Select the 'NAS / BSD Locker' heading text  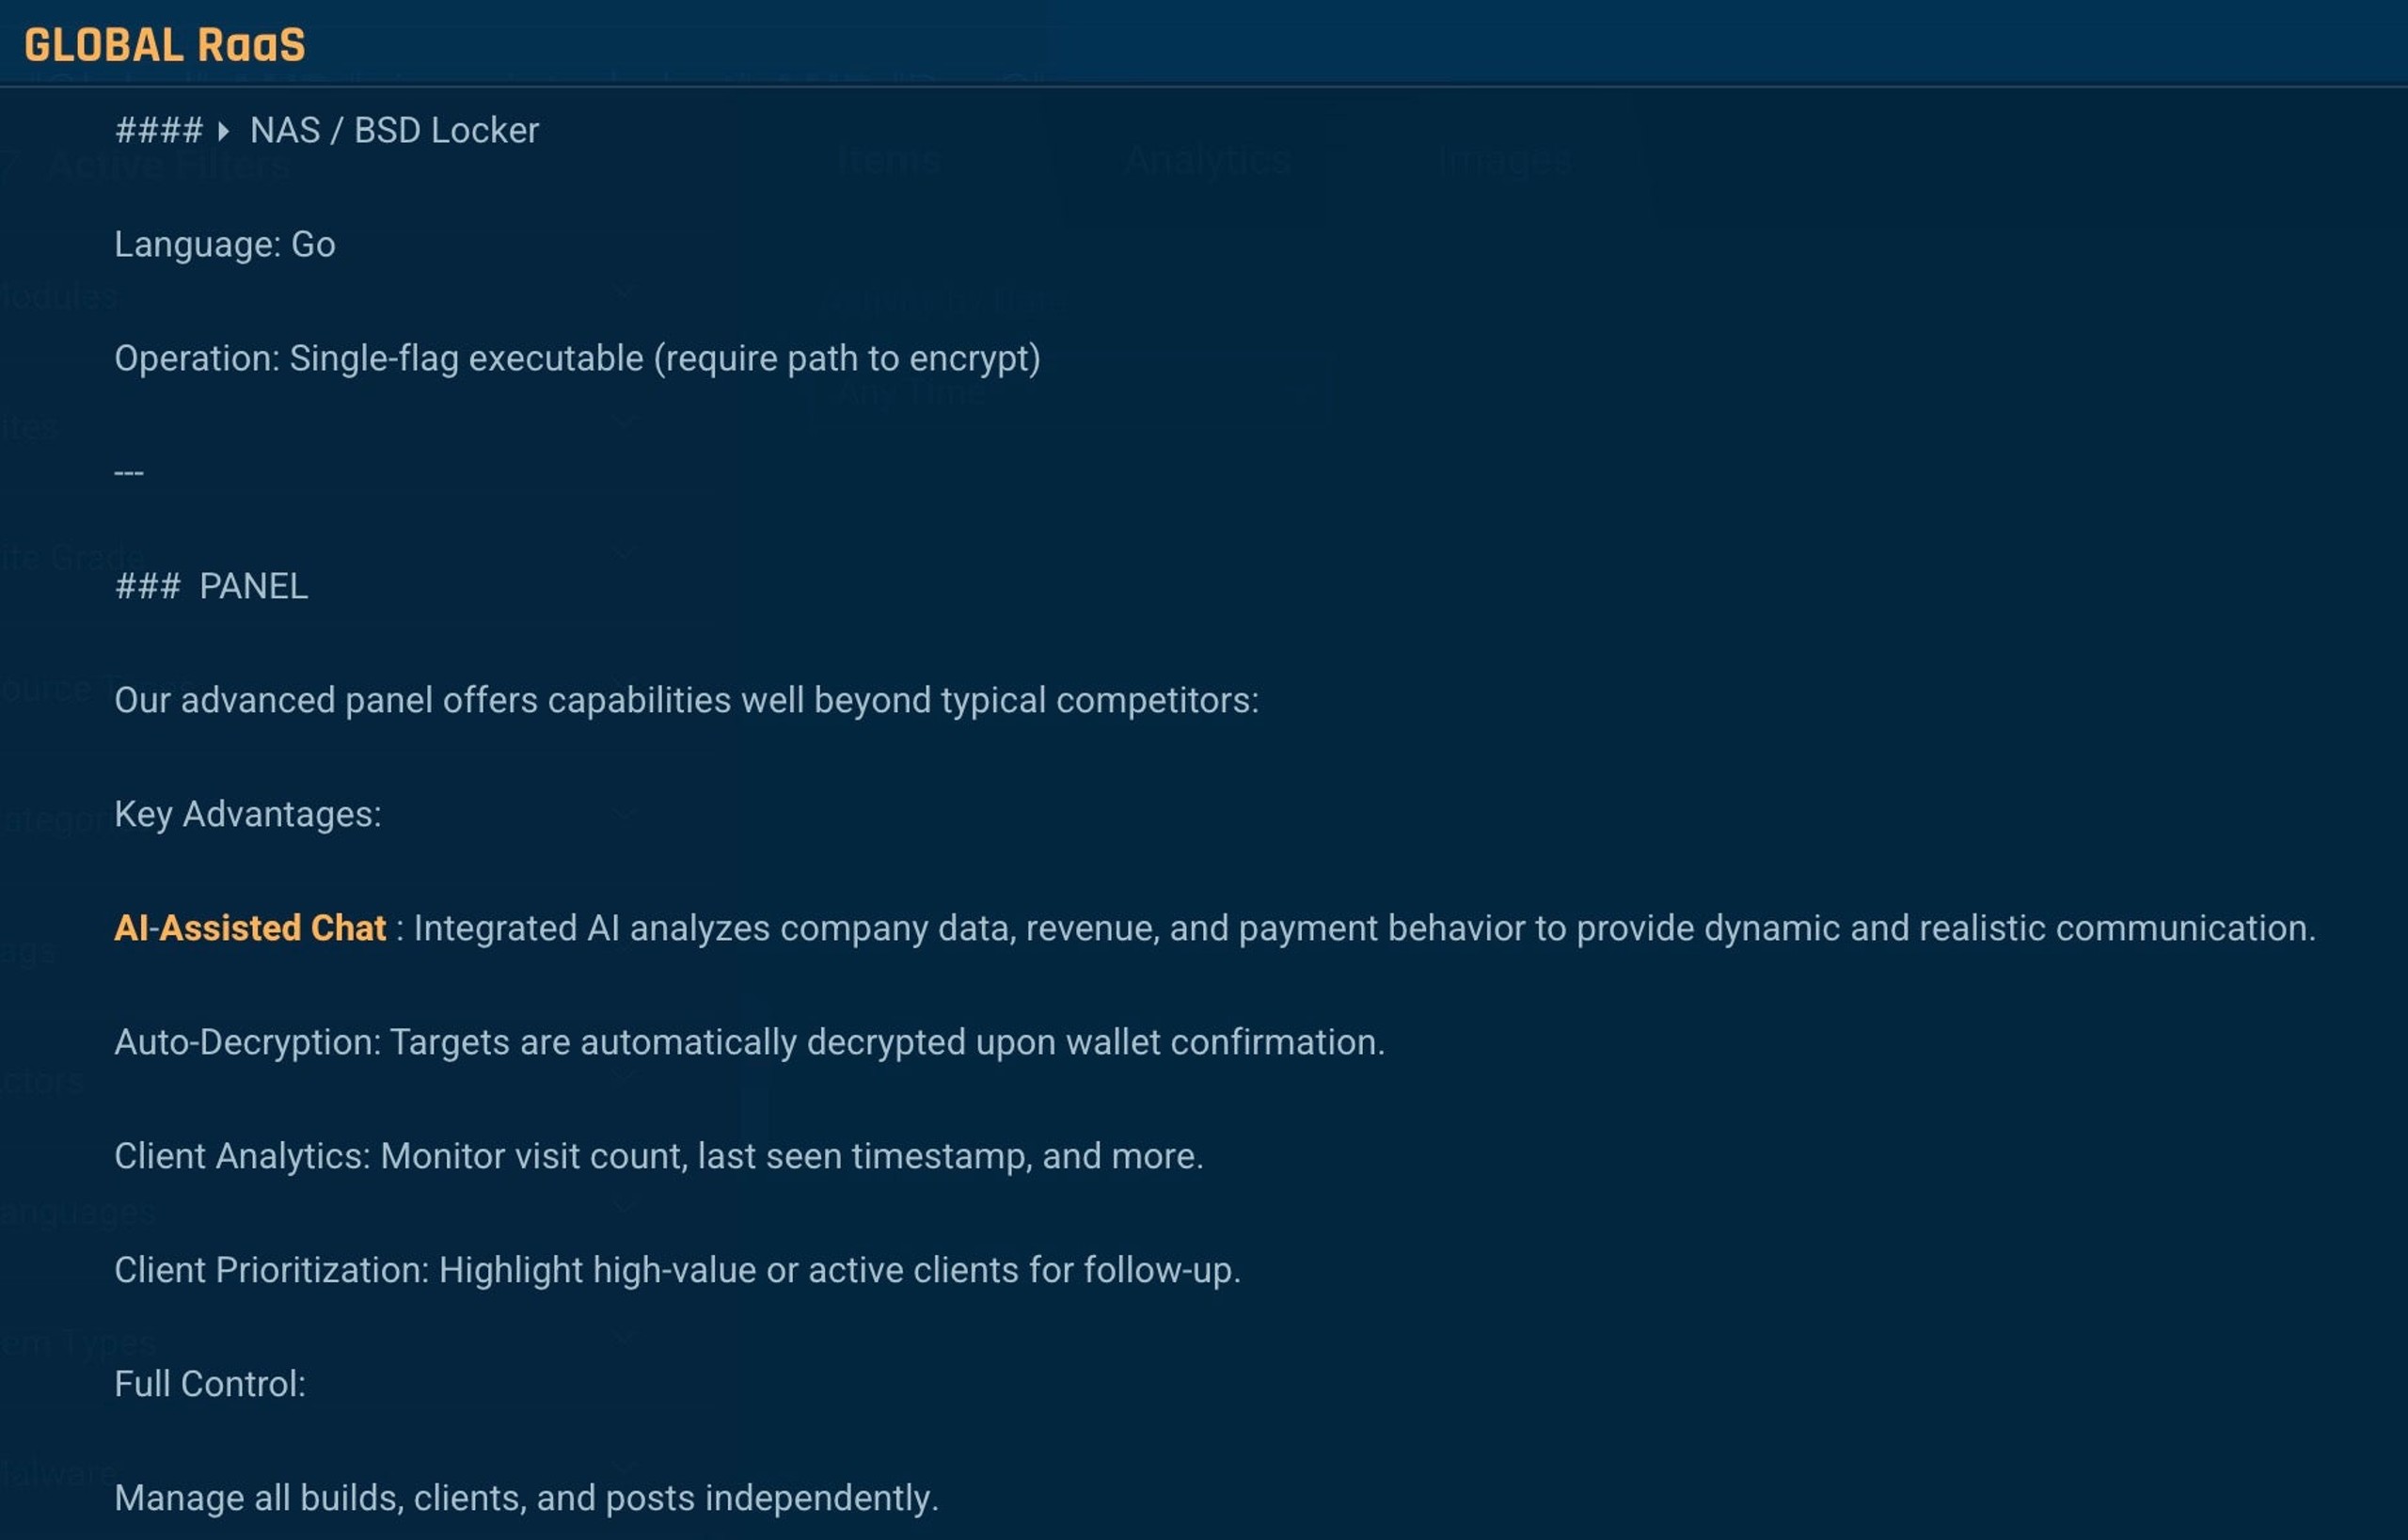tap(394, 131)
